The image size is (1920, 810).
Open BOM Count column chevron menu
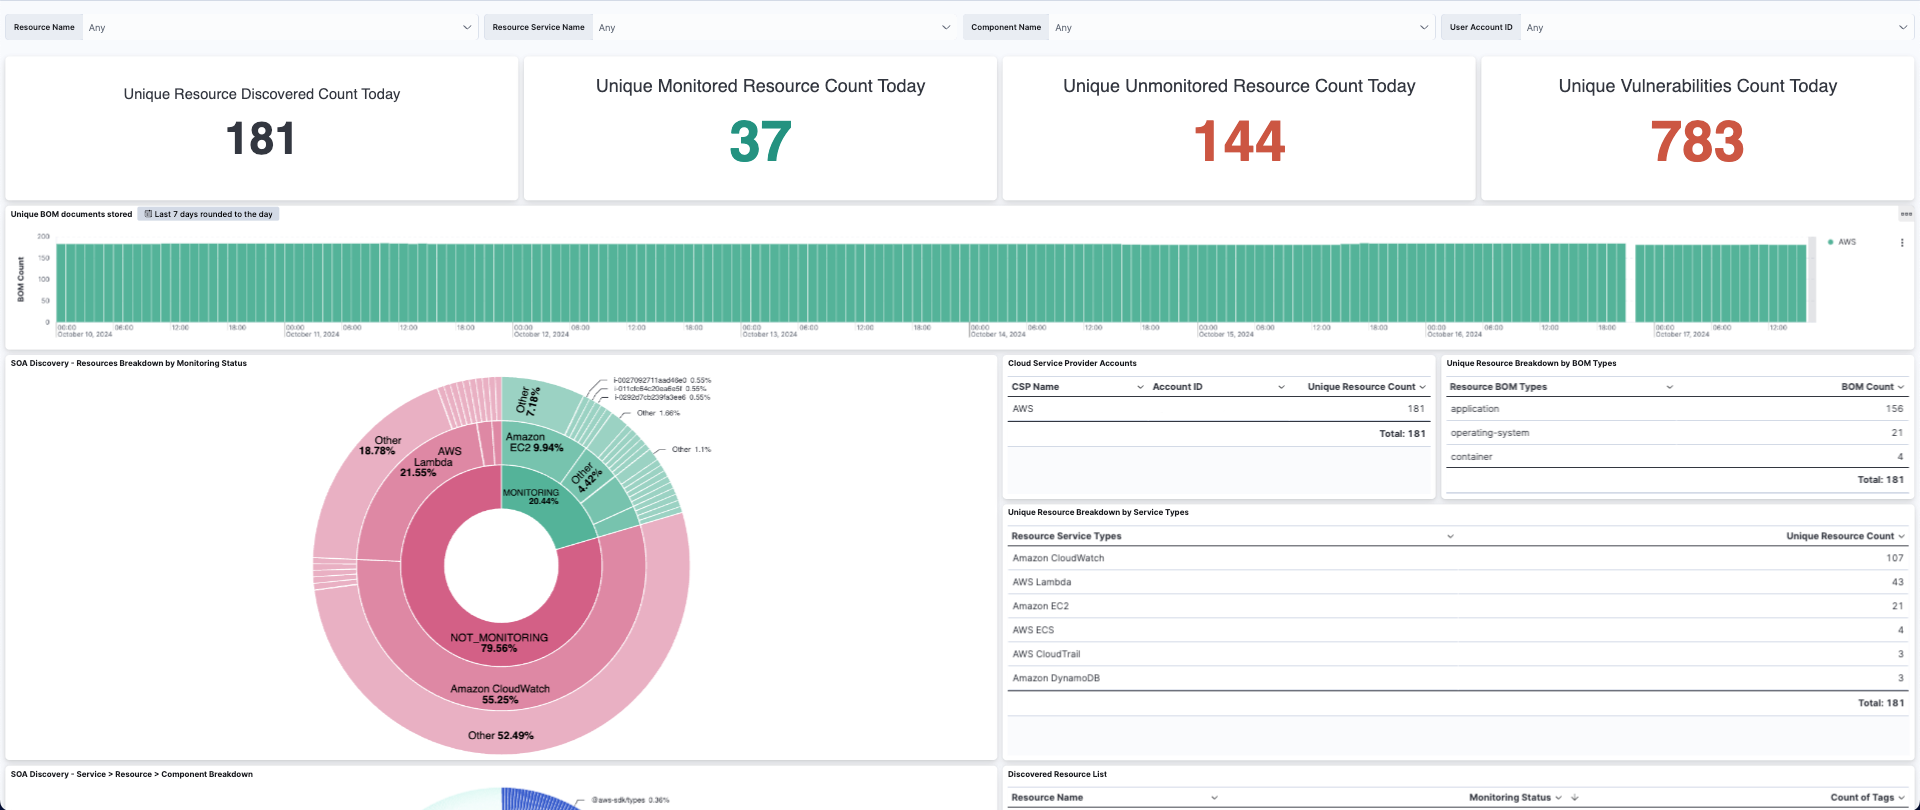pyautogui.click(x=1900, y=387)
